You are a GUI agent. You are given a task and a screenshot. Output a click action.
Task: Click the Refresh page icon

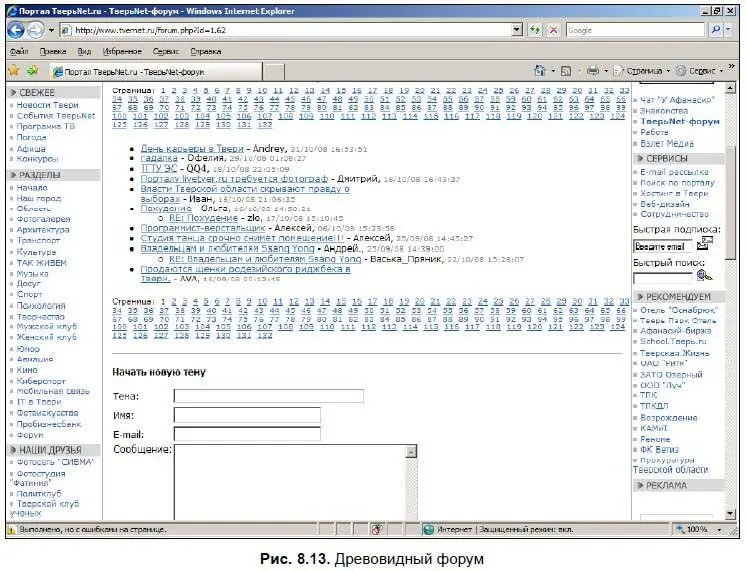coord(535,30)
